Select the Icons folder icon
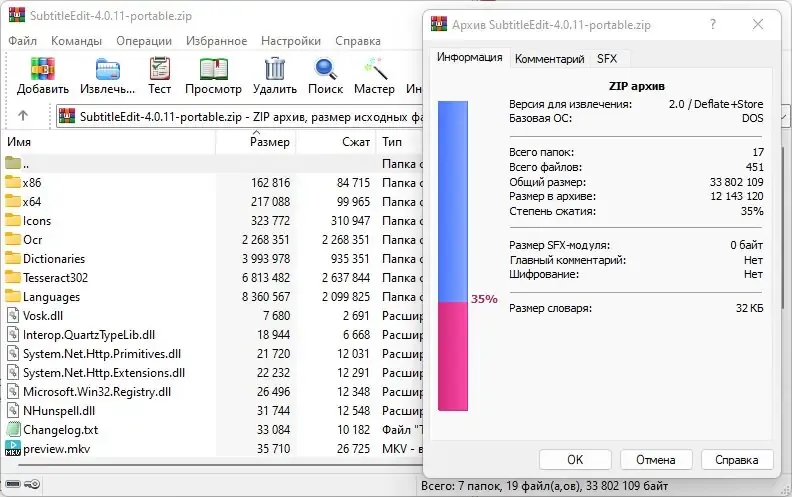This screenshot has height=497, width=792. pyautogui.click(x=13, y=220)
